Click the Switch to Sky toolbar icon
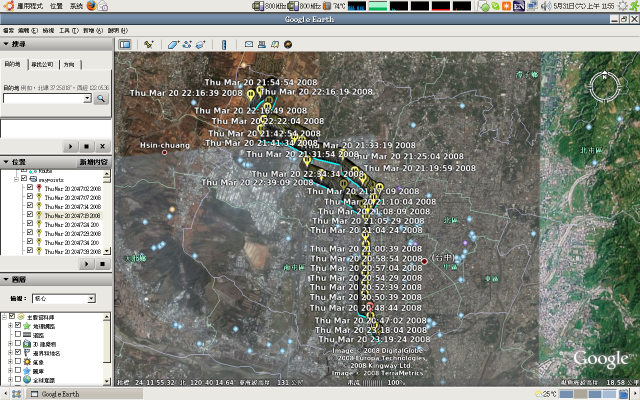 click(288, 44)
